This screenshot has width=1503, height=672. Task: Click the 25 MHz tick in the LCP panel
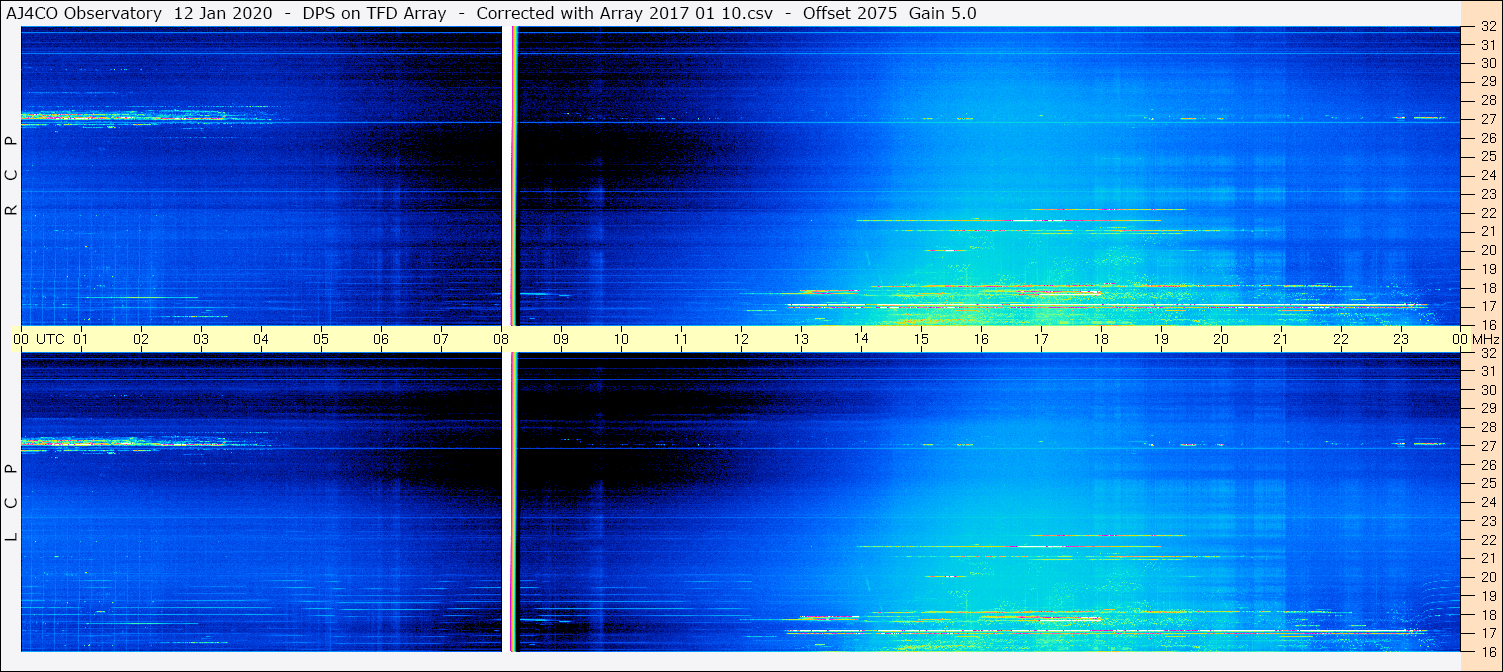pos(1487,483)
